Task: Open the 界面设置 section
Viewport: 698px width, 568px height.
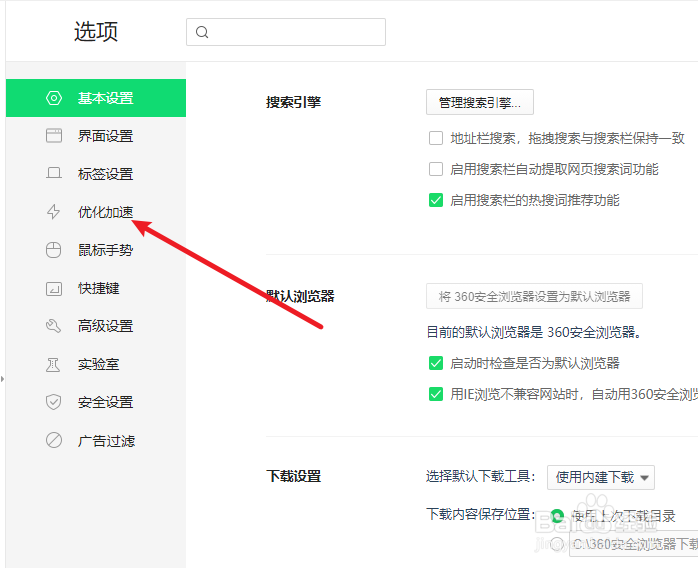Action: (x=96, y=136)
